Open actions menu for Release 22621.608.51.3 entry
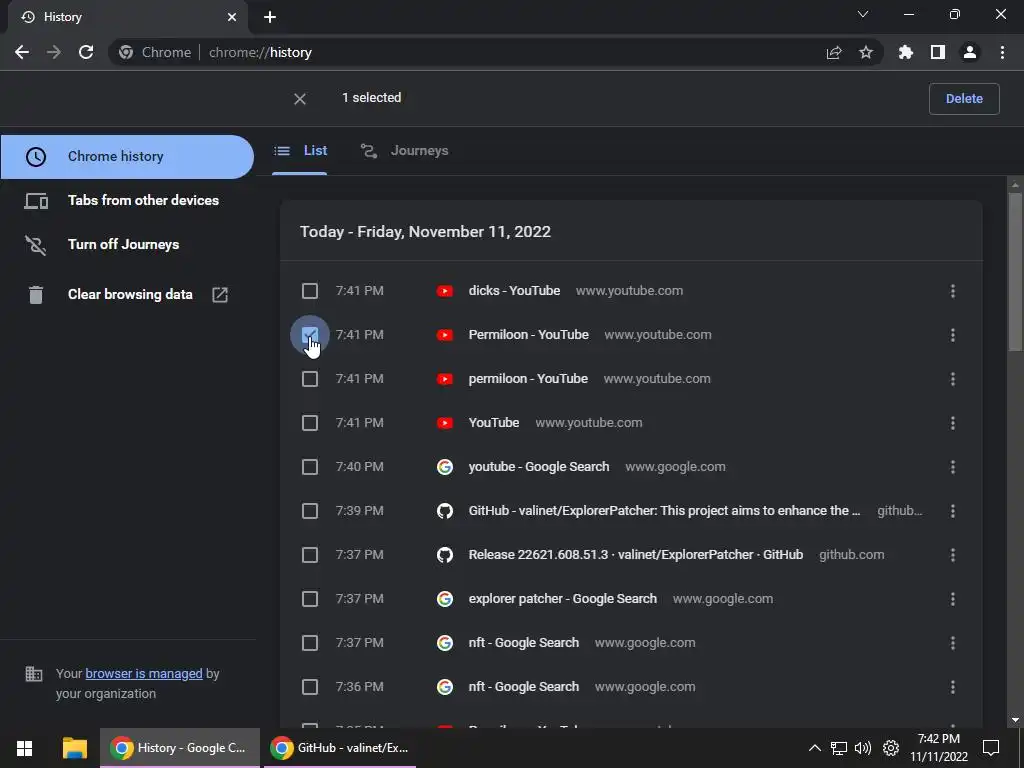Viewport: 1024px width, 768px height. 953,555
